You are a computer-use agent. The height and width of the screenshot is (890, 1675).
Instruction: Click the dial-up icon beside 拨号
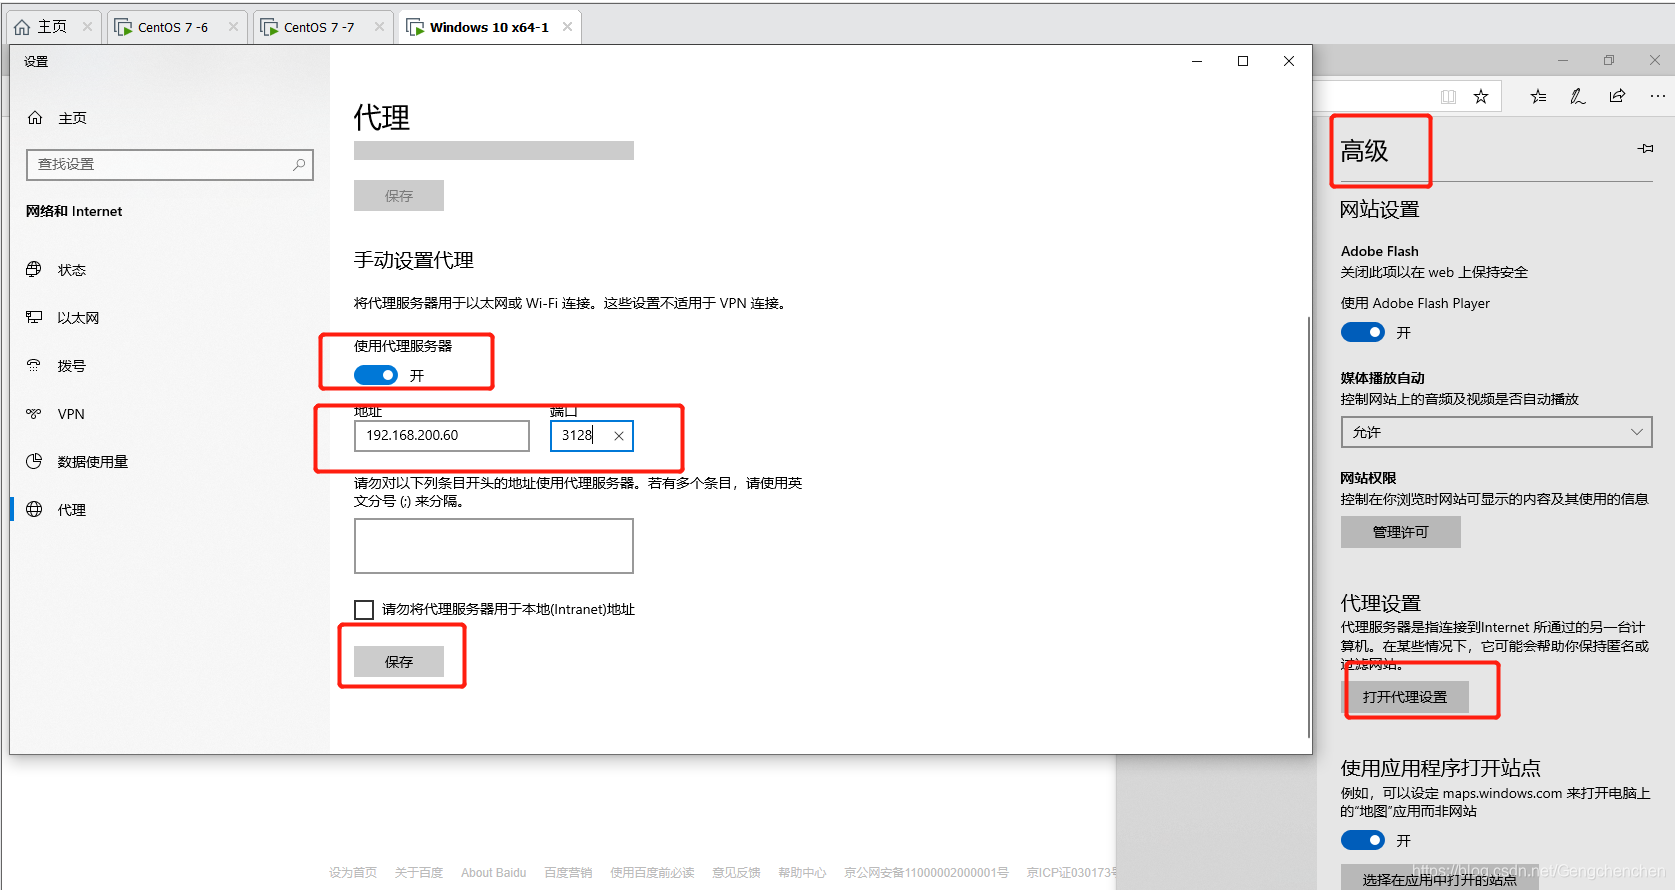tap(34, 365)
